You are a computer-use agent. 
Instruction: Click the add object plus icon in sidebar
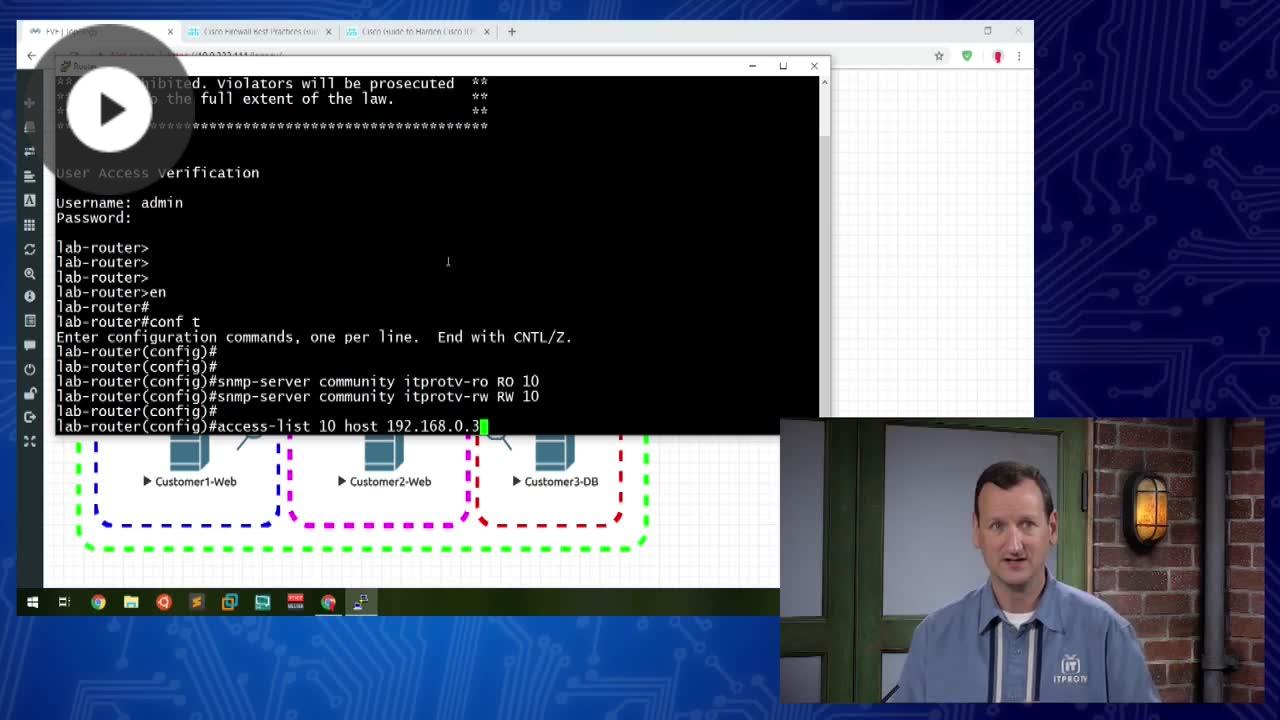tap(29, 103)
